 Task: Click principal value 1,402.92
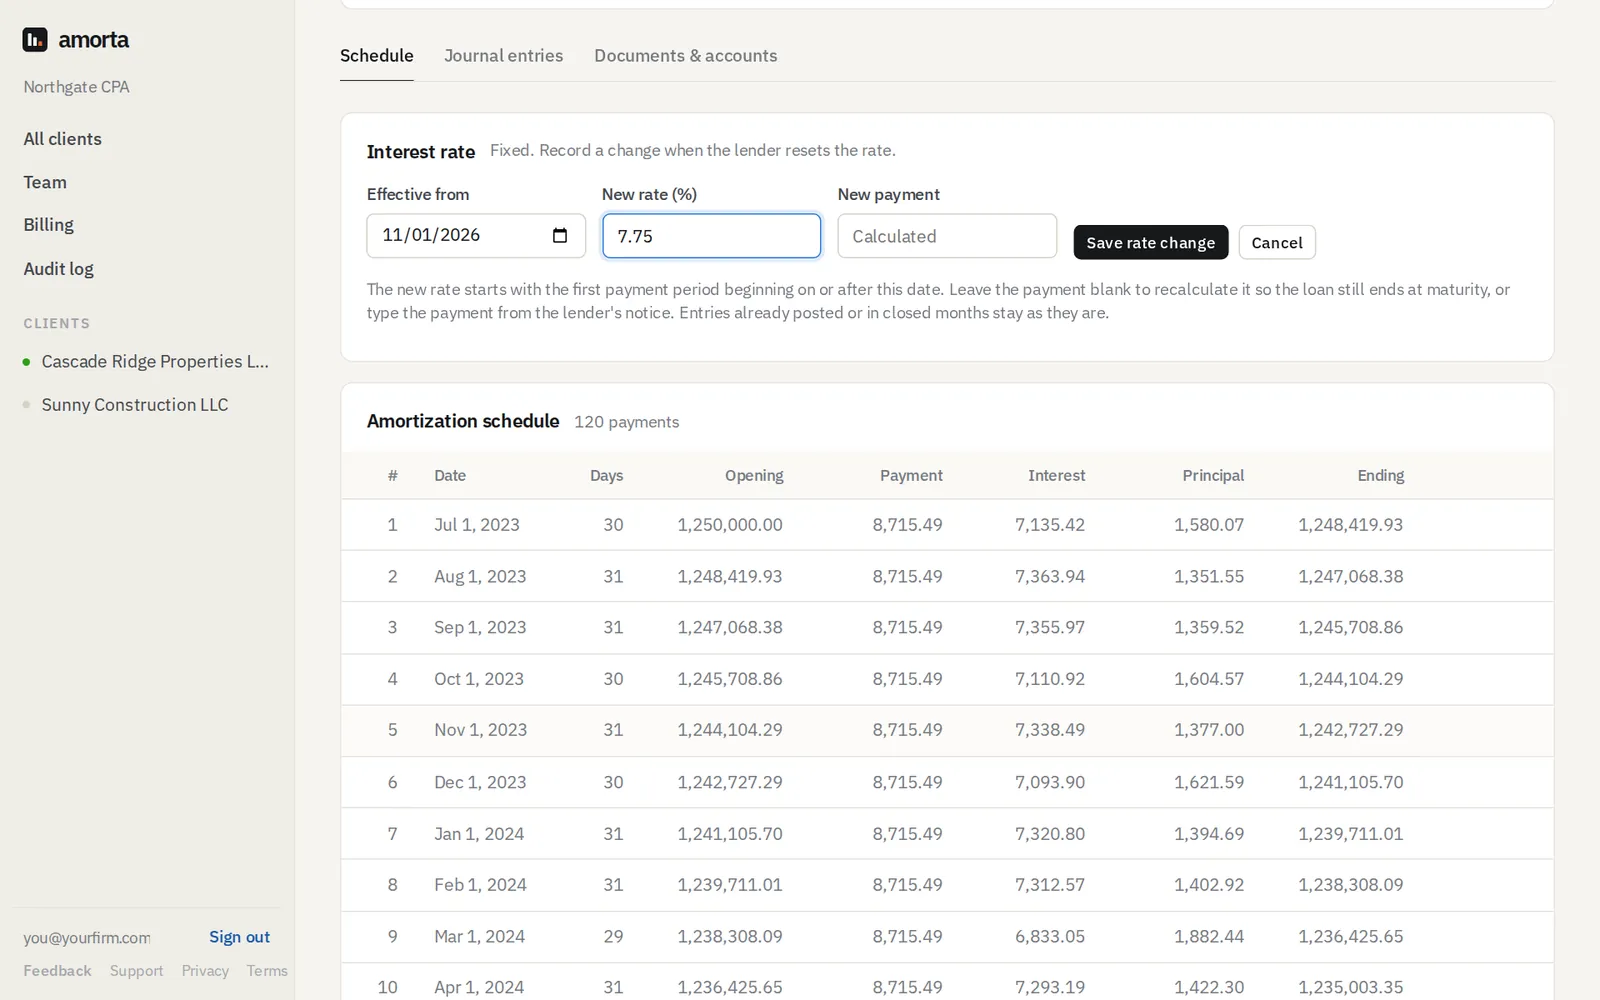coord(1209,885)
